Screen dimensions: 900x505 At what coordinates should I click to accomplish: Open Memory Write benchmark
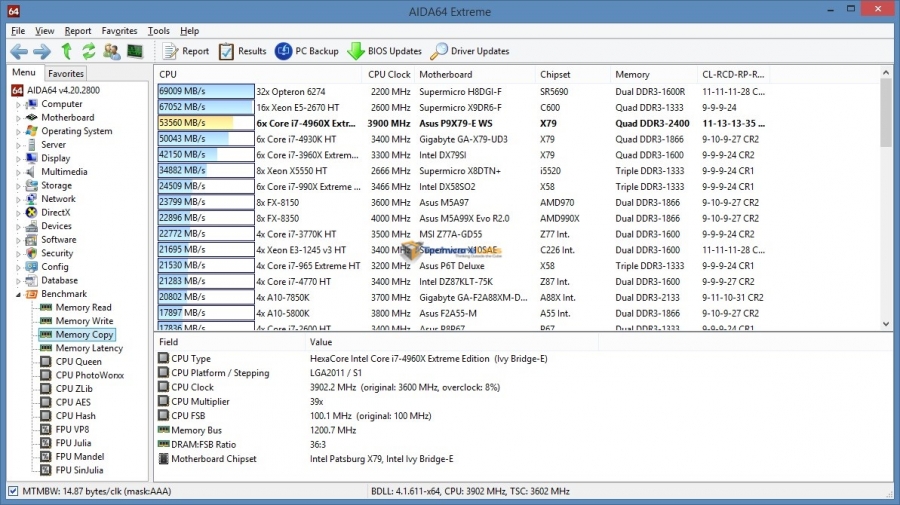84,321
